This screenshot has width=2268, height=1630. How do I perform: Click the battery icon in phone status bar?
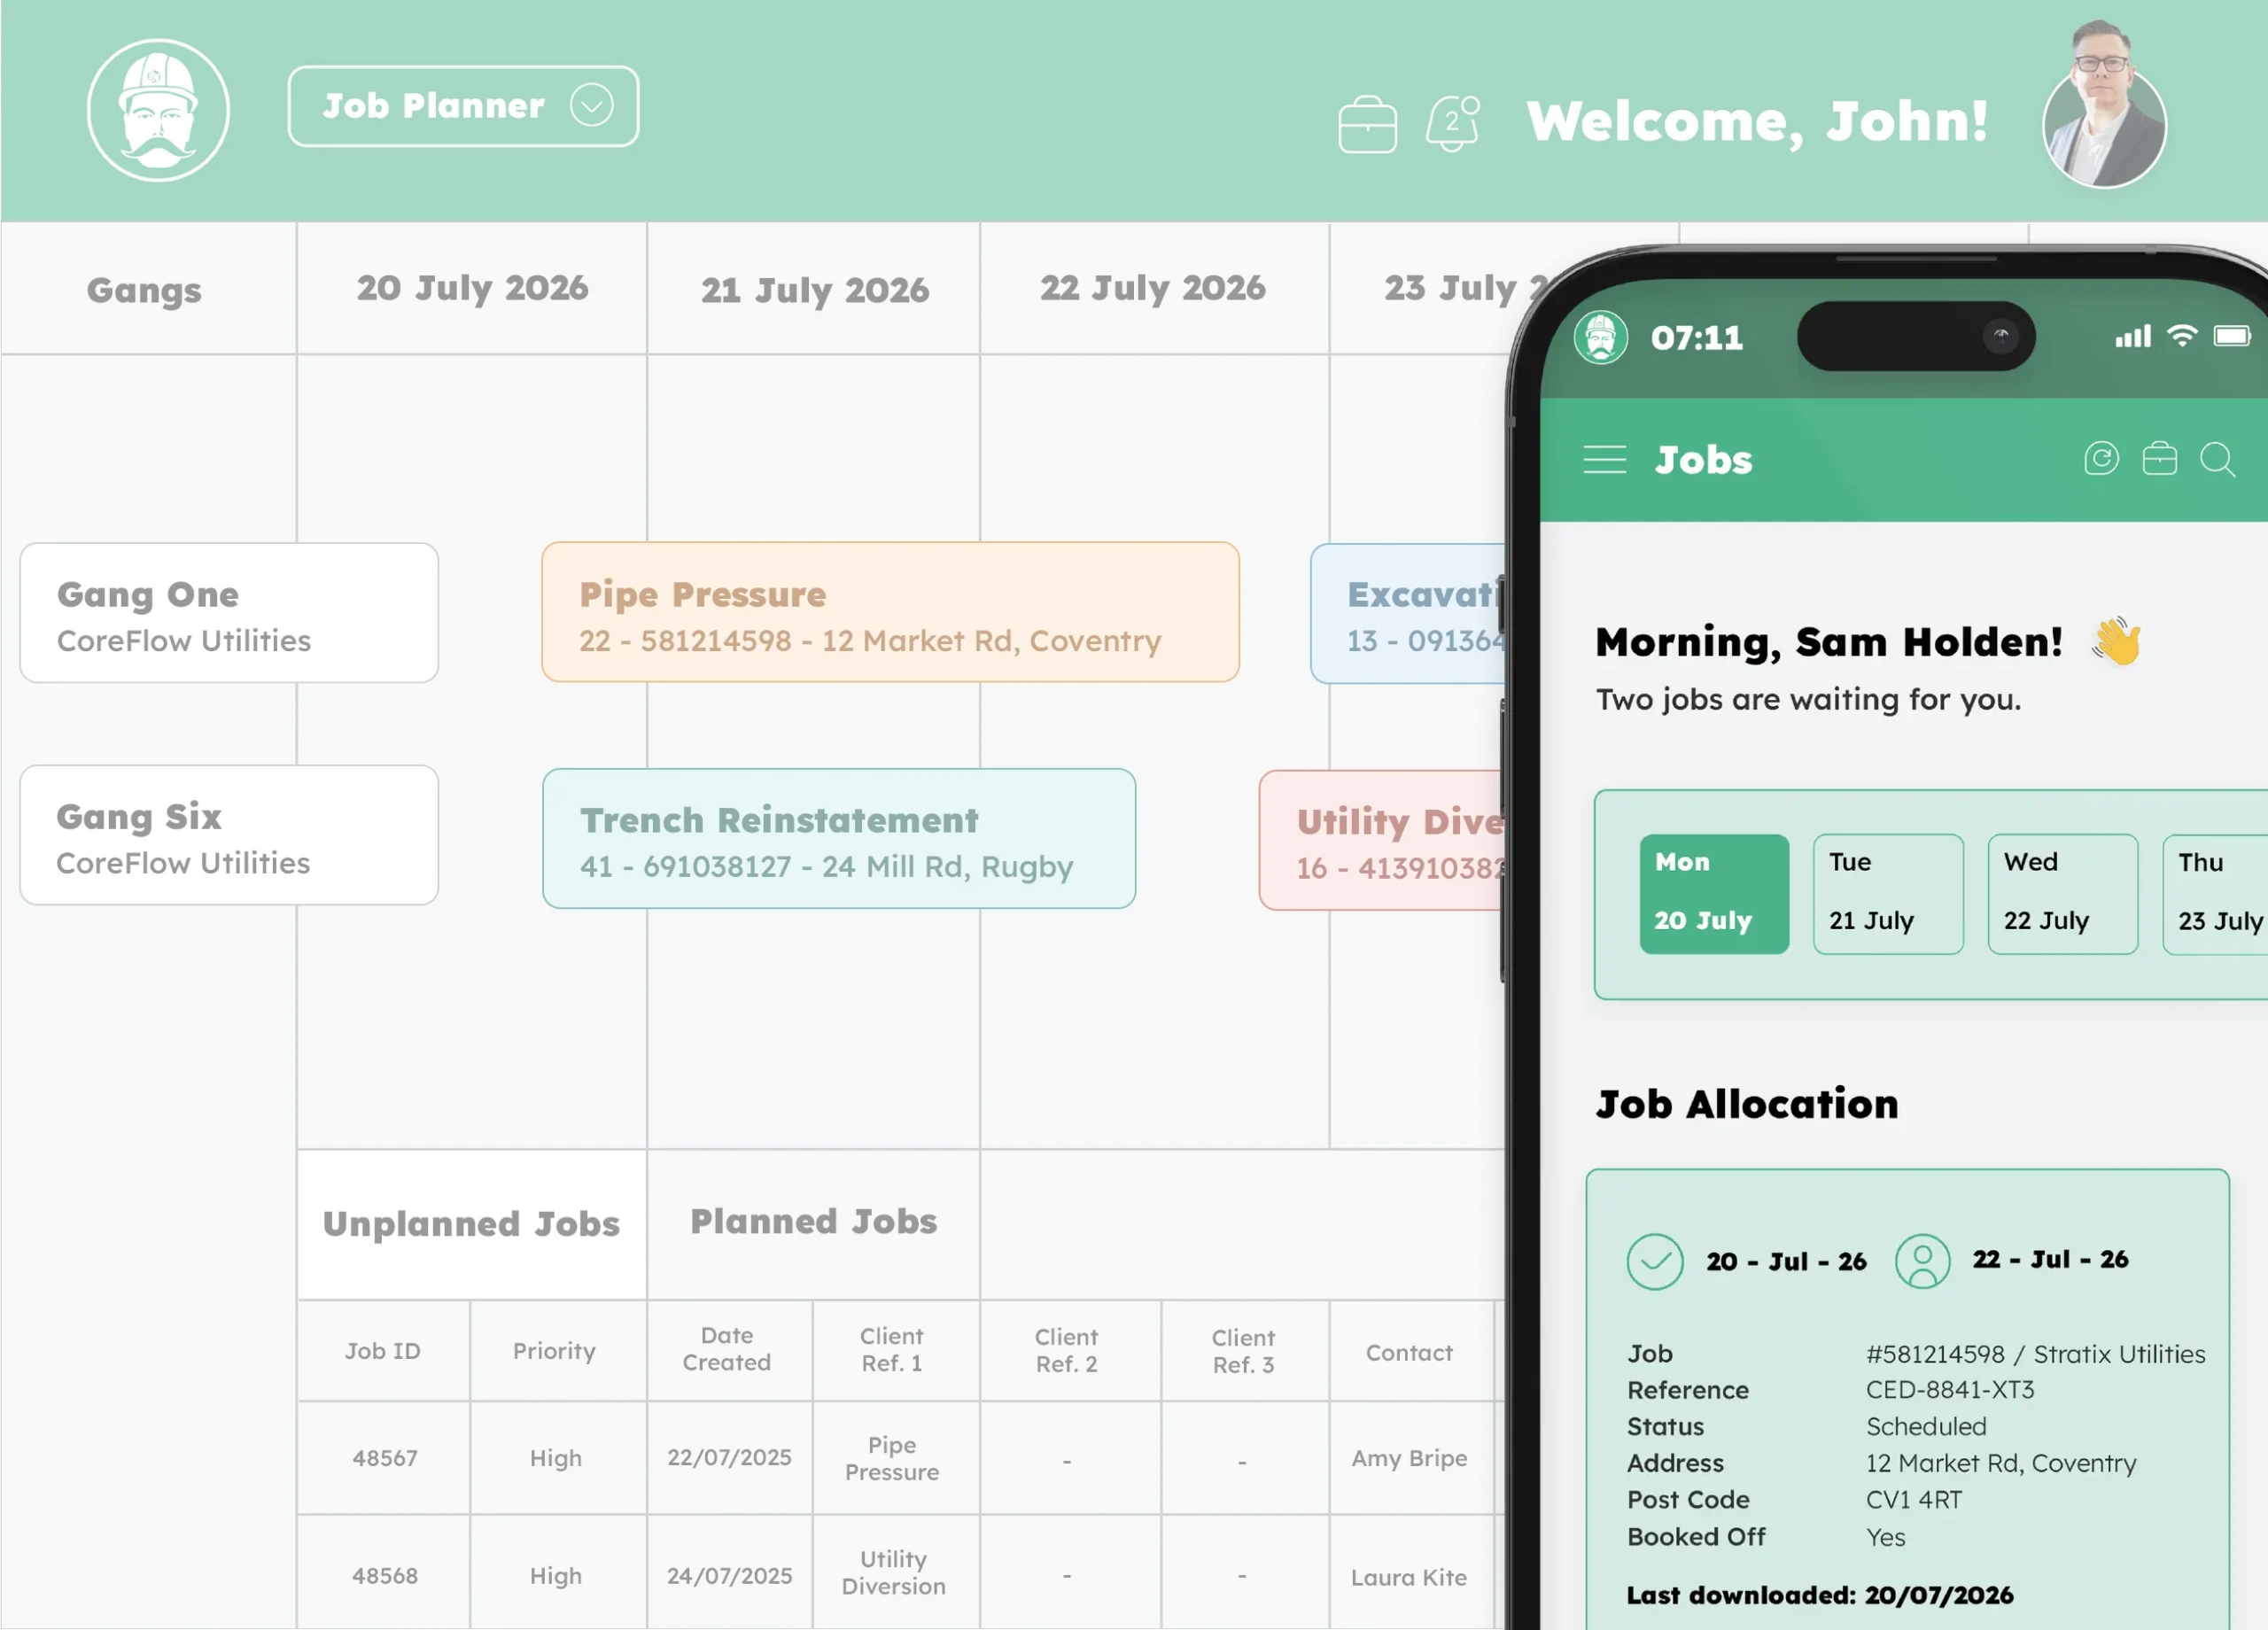click(2231, 335)
